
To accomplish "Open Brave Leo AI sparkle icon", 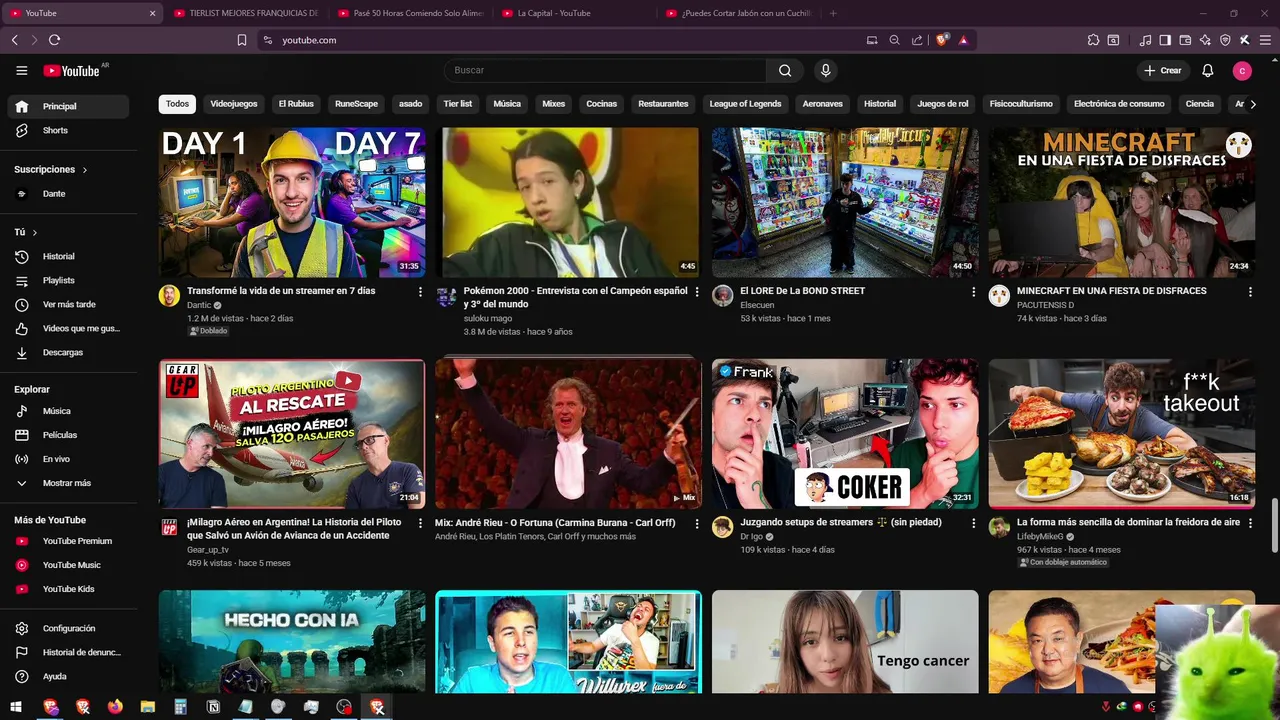I will 1205,40.
